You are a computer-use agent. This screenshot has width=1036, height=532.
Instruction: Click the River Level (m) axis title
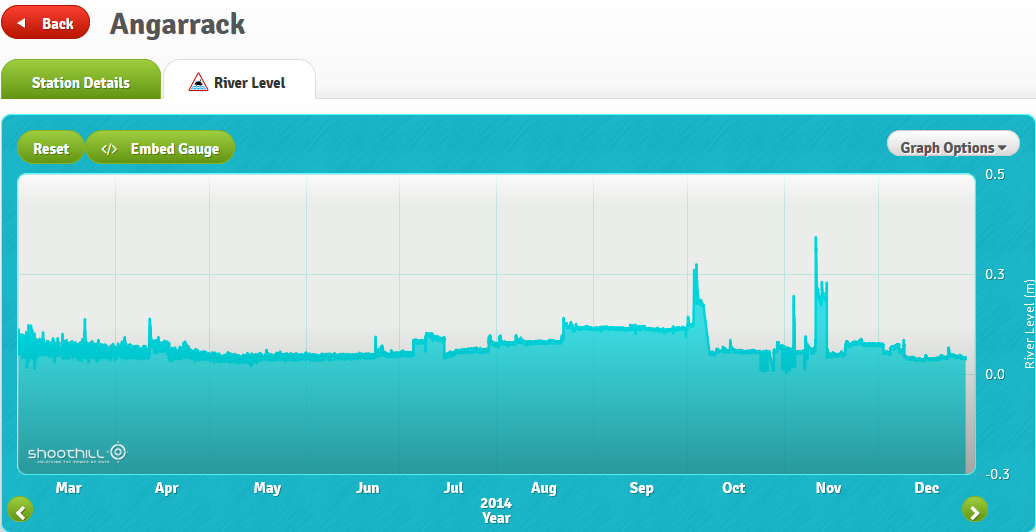[1028, 324]
